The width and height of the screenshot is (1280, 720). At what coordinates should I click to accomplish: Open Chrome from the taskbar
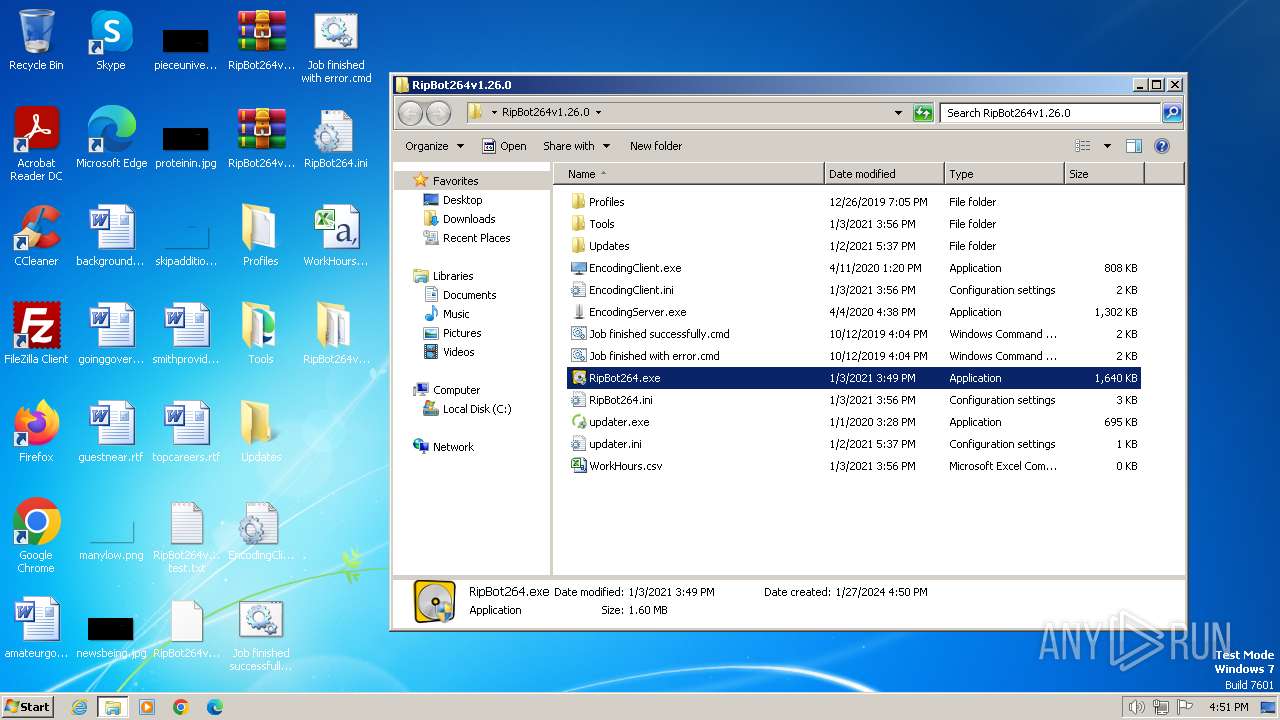(181, 707)
